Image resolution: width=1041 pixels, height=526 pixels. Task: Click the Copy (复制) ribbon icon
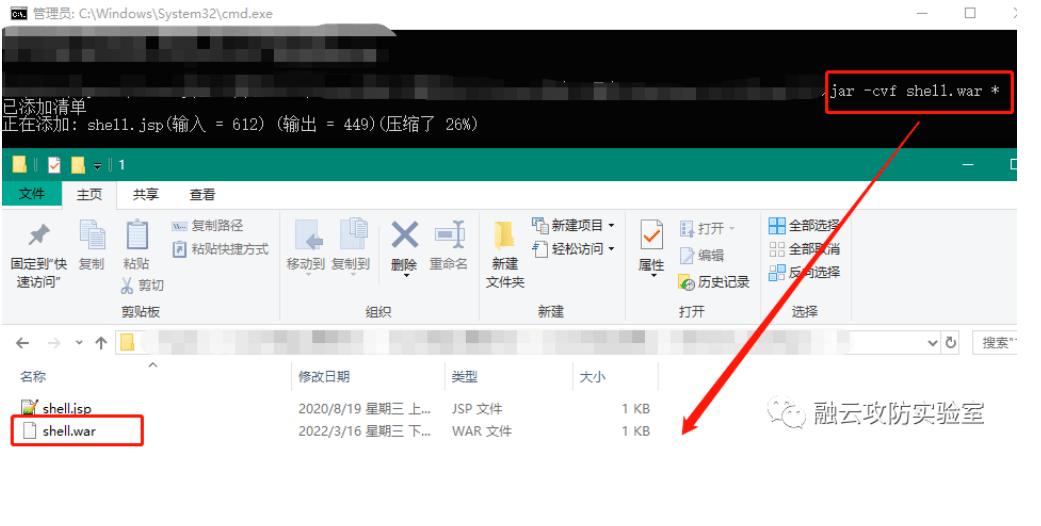click(x=92, y=235)
